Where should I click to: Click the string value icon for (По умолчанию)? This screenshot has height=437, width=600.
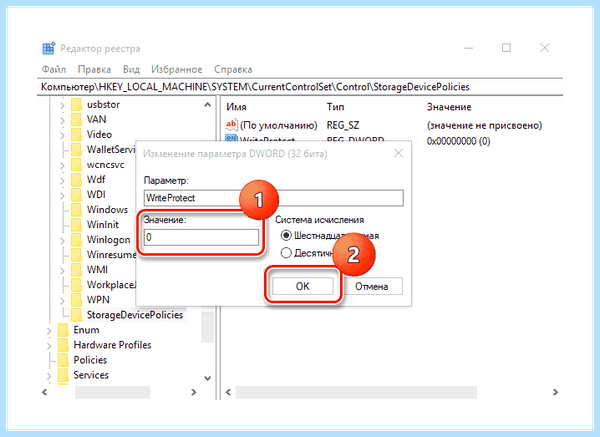[231, 125]
